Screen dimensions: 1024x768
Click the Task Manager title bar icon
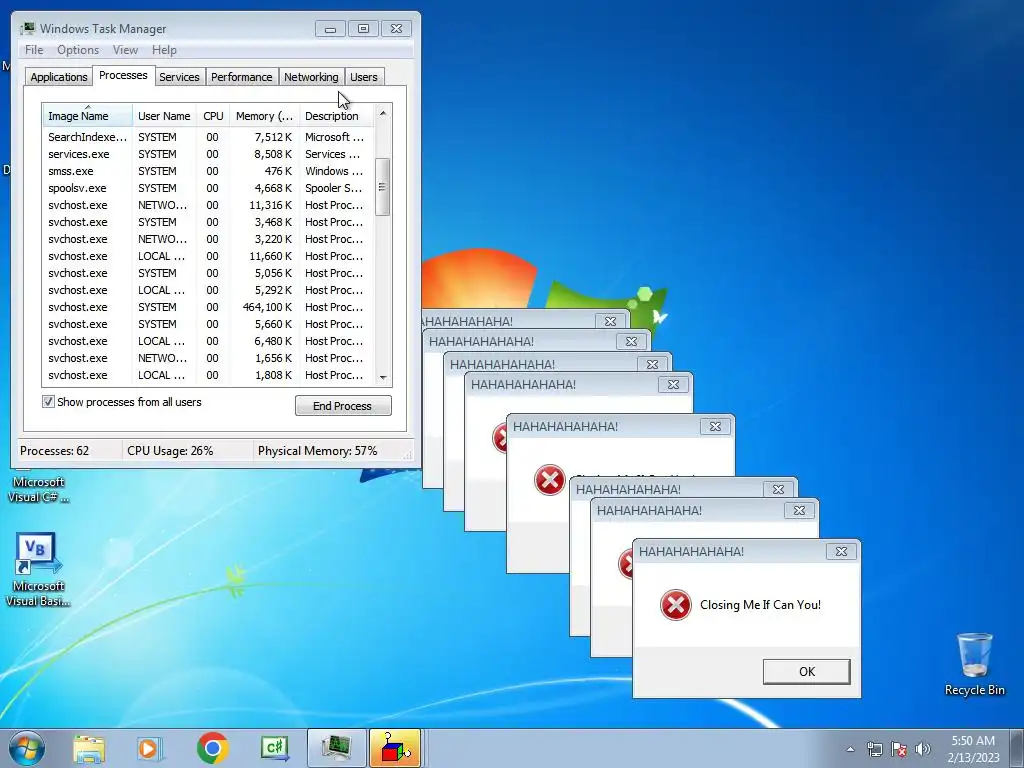coord(27,29)
